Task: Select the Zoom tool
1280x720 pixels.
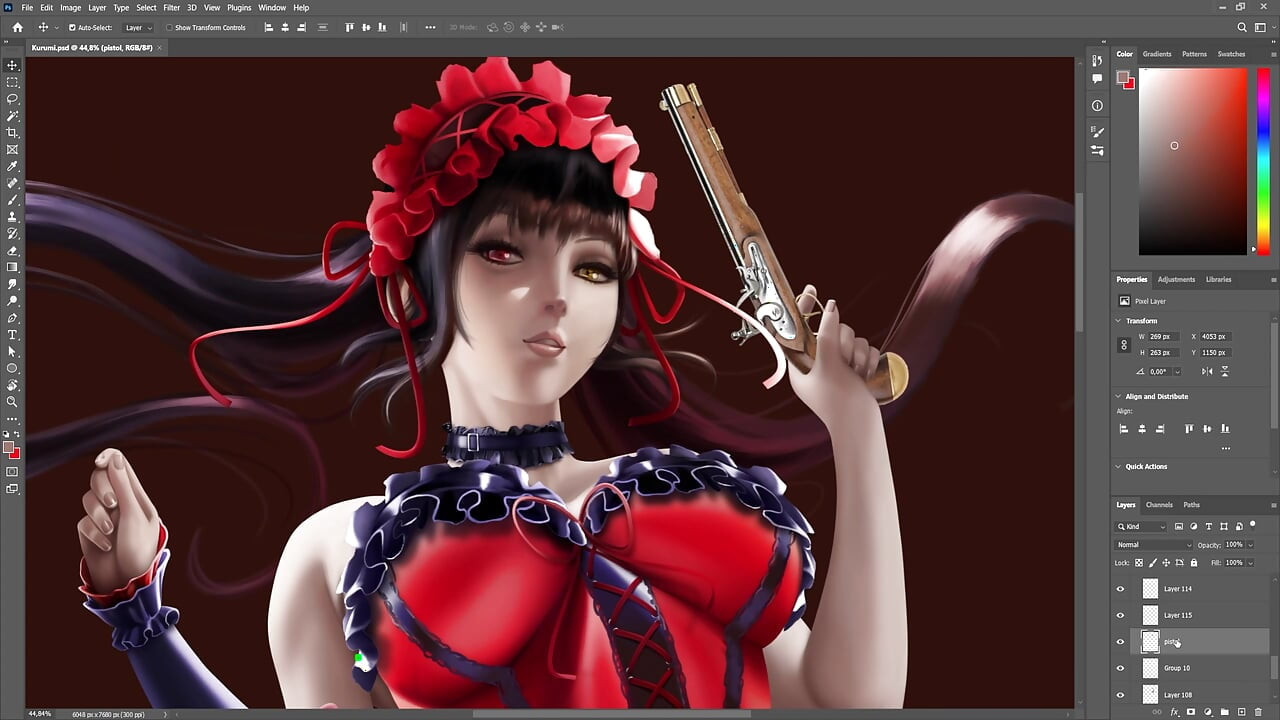Action: point(12,401)
